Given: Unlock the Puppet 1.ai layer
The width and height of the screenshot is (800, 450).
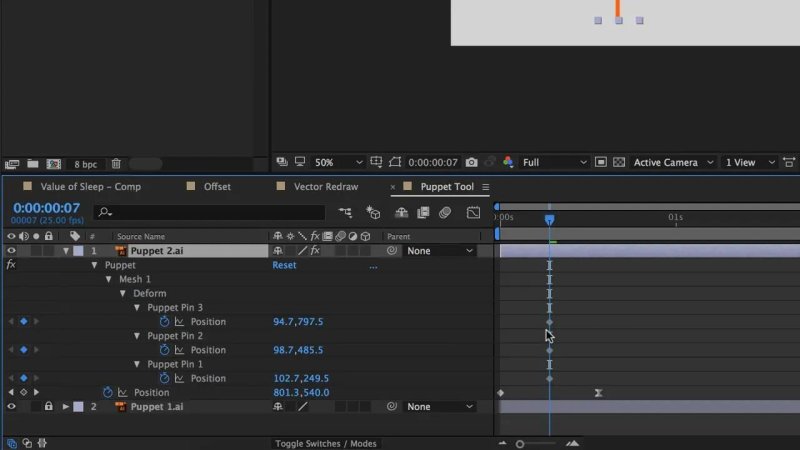Looking at the screenshot, I should [x=48, y=406].
